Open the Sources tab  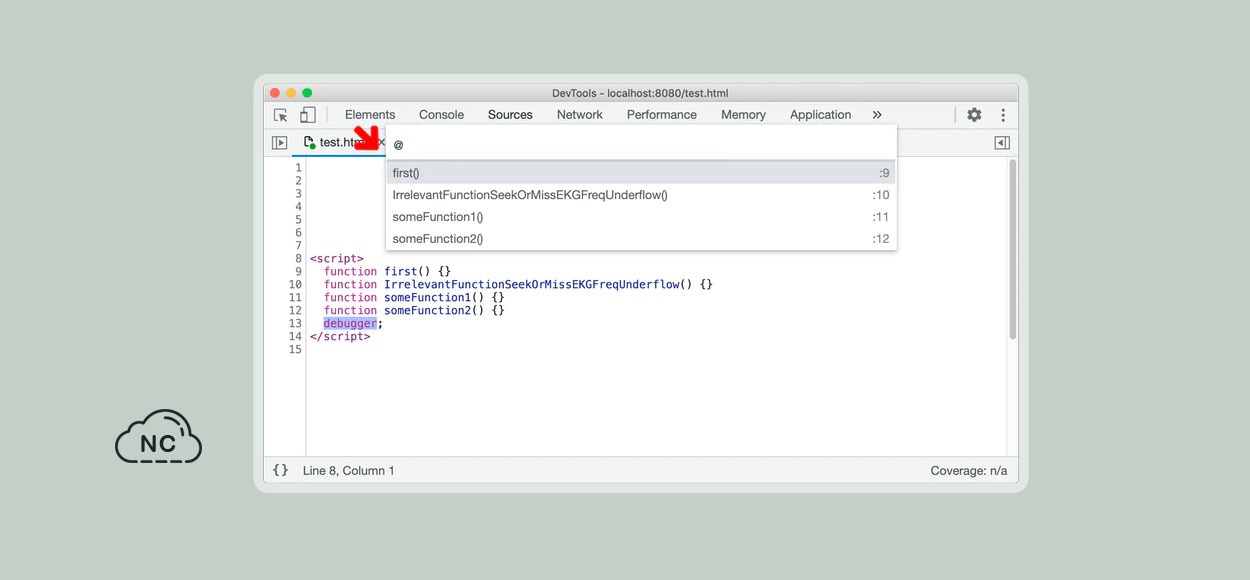point(510,115)
